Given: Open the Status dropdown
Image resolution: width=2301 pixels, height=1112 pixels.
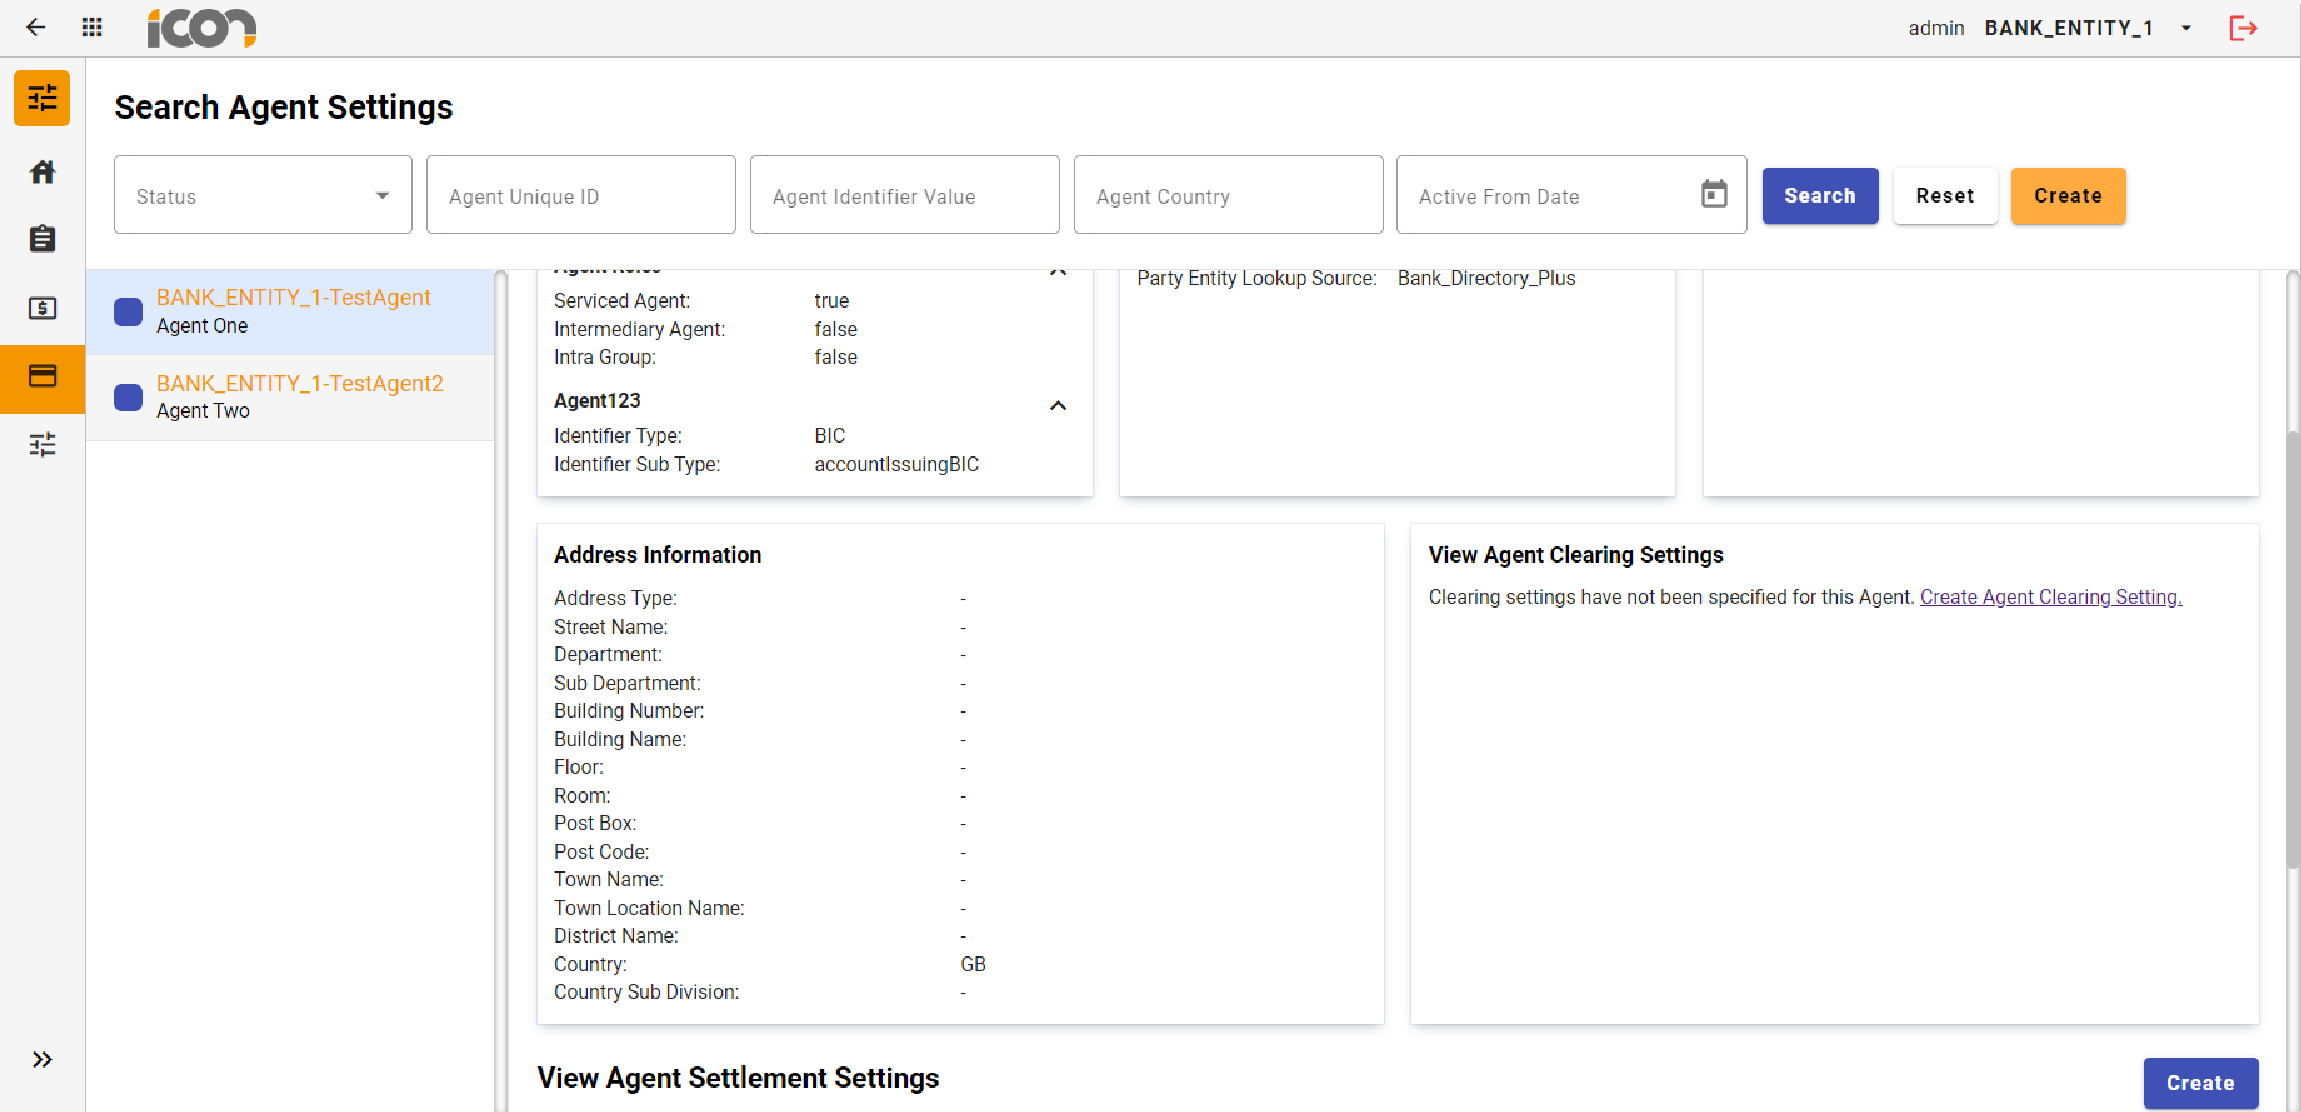Looking at the screenshot, I should (263, 195).
